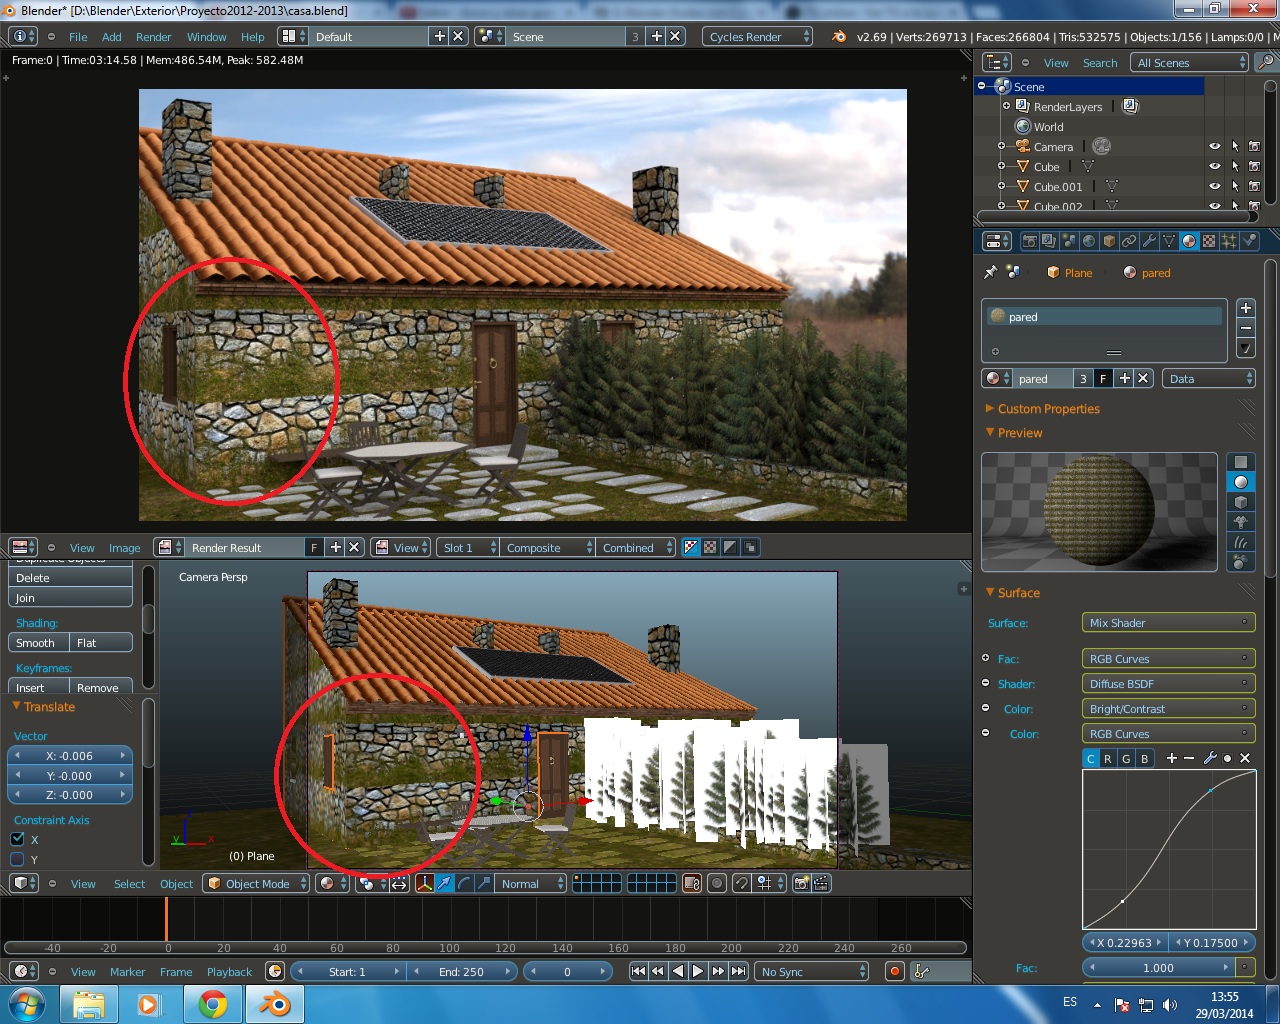Open the Window menu
Screen dimensions: 1280x1024
206,36
